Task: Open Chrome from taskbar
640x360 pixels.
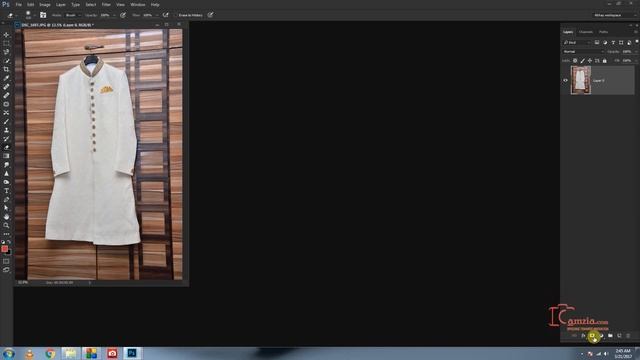Action: [50, 353]
